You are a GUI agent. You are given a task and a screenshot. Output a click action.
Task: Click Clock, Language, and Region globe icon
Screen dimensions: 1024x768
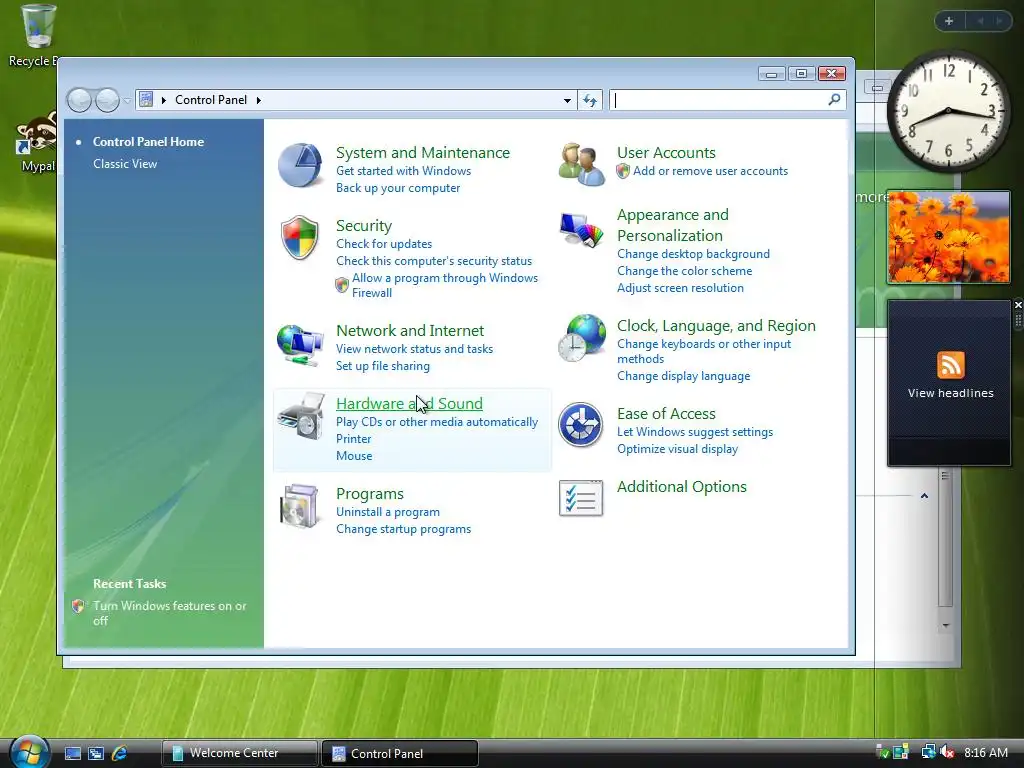tap(581, 338)
